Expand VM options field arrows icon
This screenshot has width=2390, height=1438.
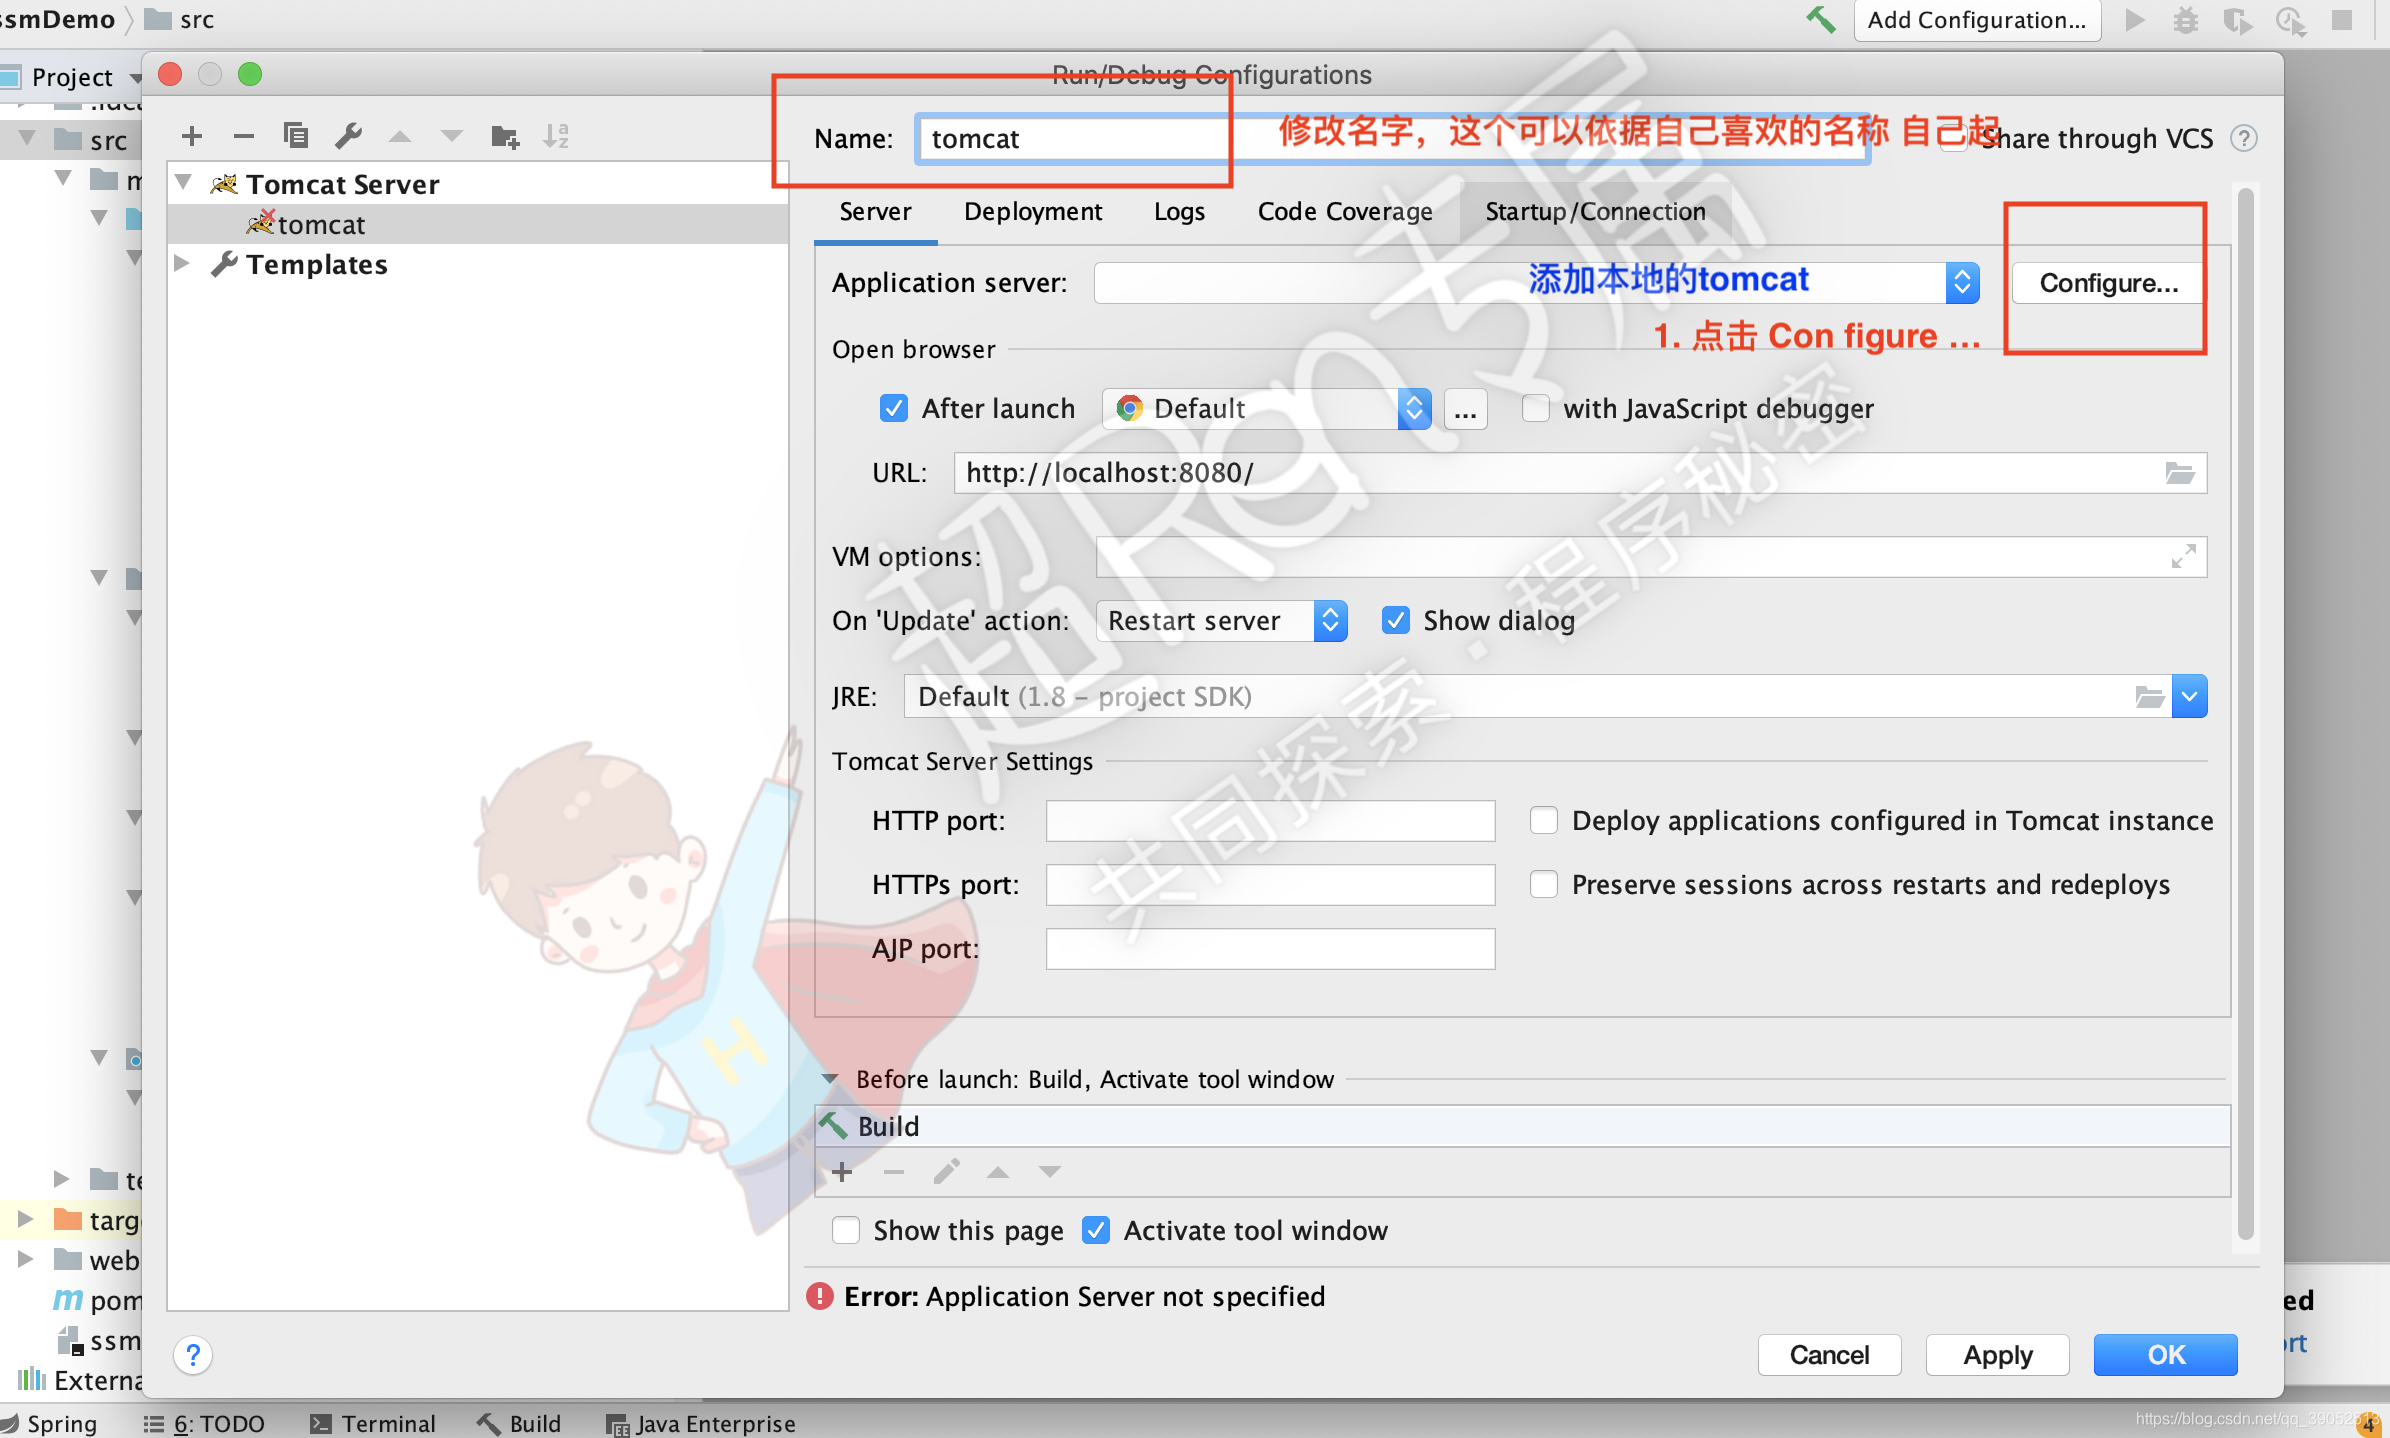(2183, 556)
